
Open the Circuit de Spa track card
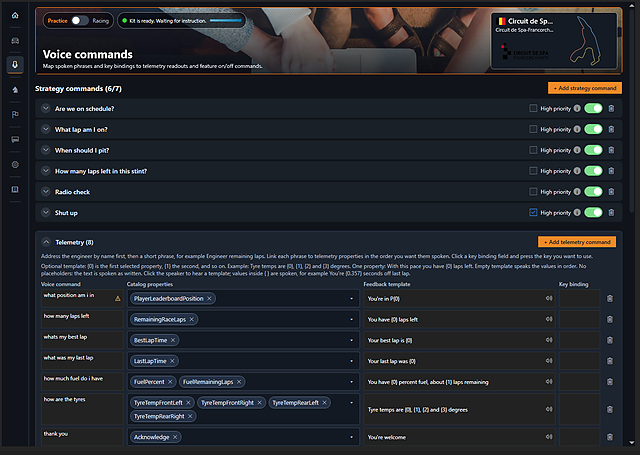tap(554, 41)
